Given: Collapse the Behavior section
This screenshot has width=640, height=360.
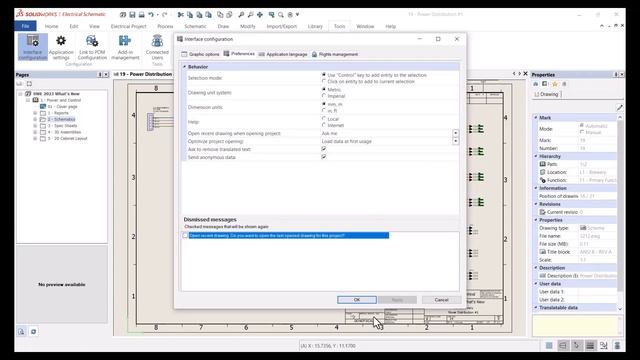Looking at the screenshot, I should [184, 67].
